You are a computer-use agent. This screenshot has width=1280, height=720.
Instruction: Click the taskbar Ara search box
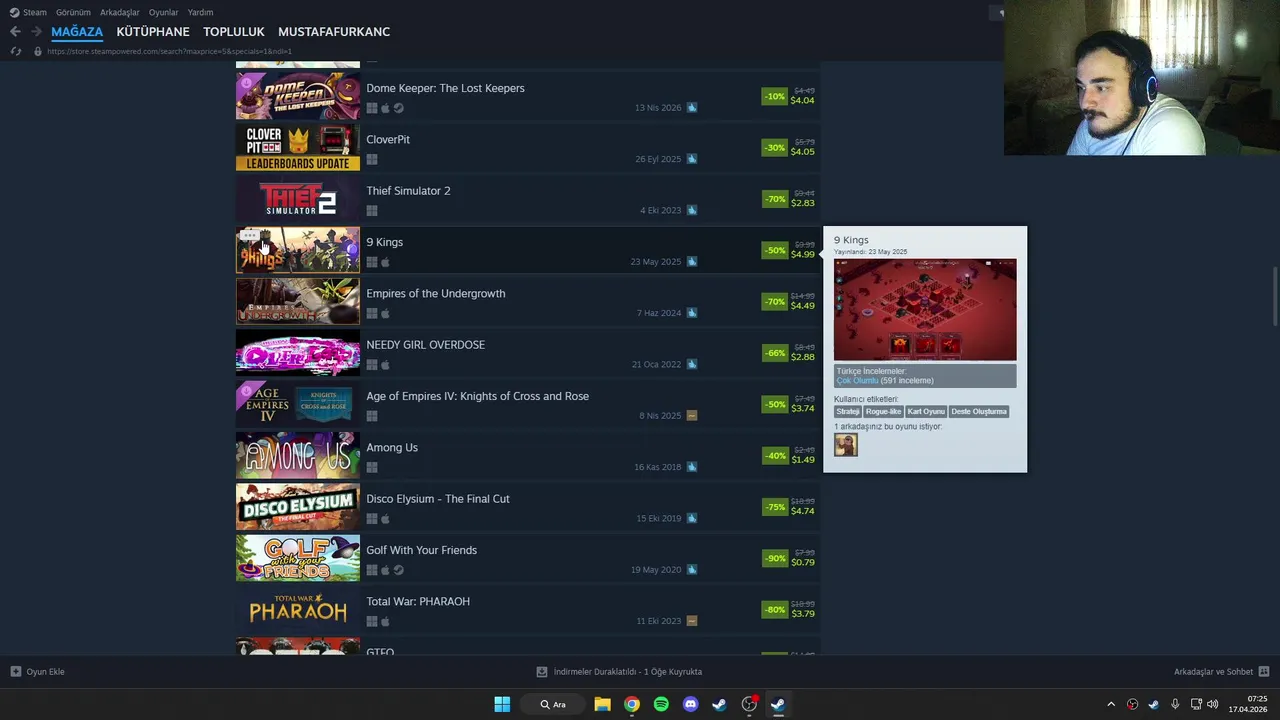(553, 704)
